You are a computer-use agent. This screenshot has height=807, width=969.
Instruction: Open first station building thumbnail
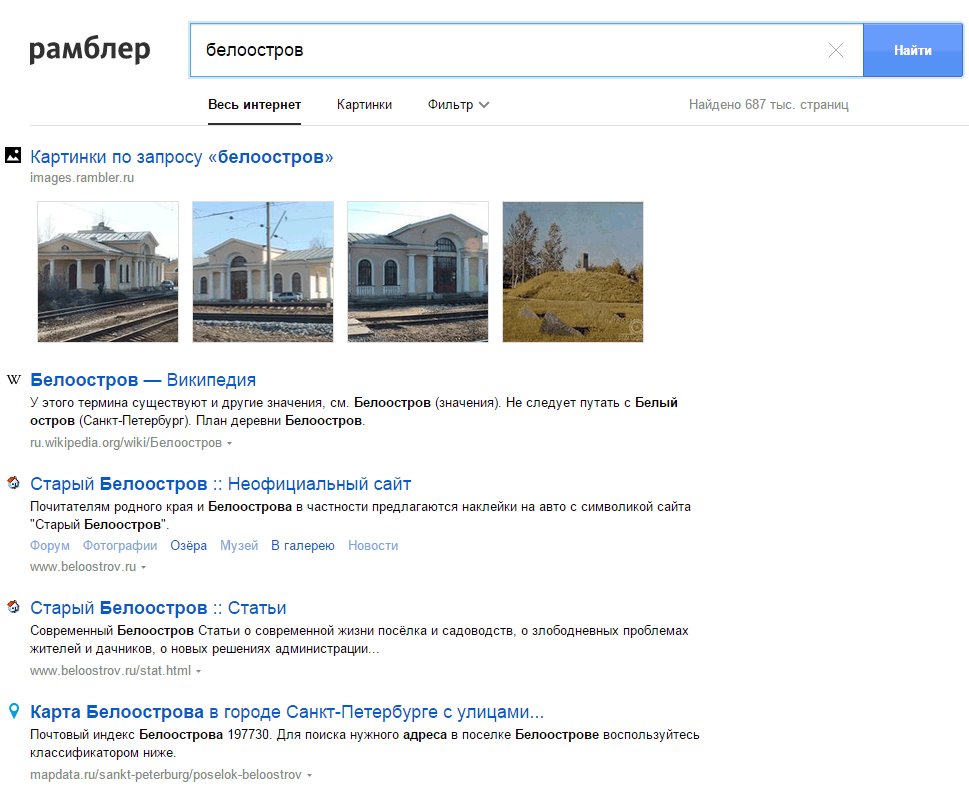(x=108, y=272)
